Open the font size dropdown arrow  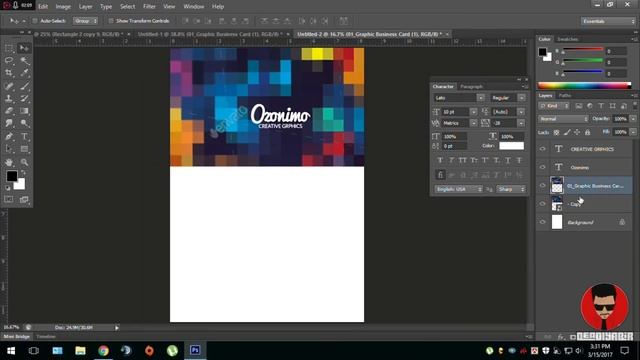tap(473, 112)
